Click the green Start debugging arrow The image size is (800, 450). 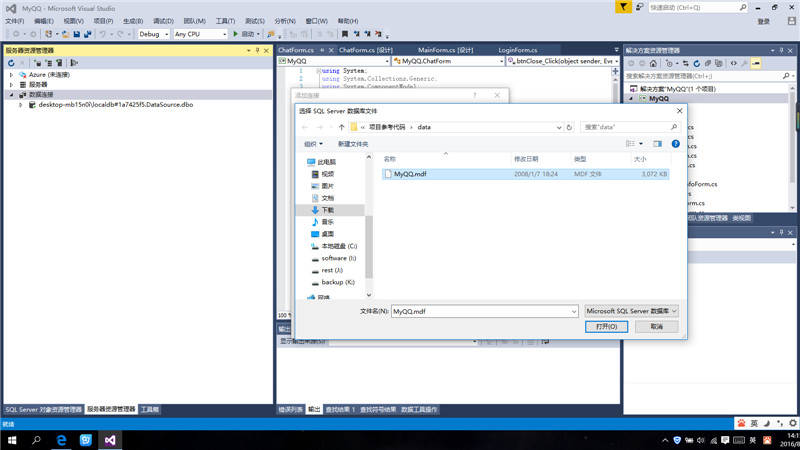point(236,34)
